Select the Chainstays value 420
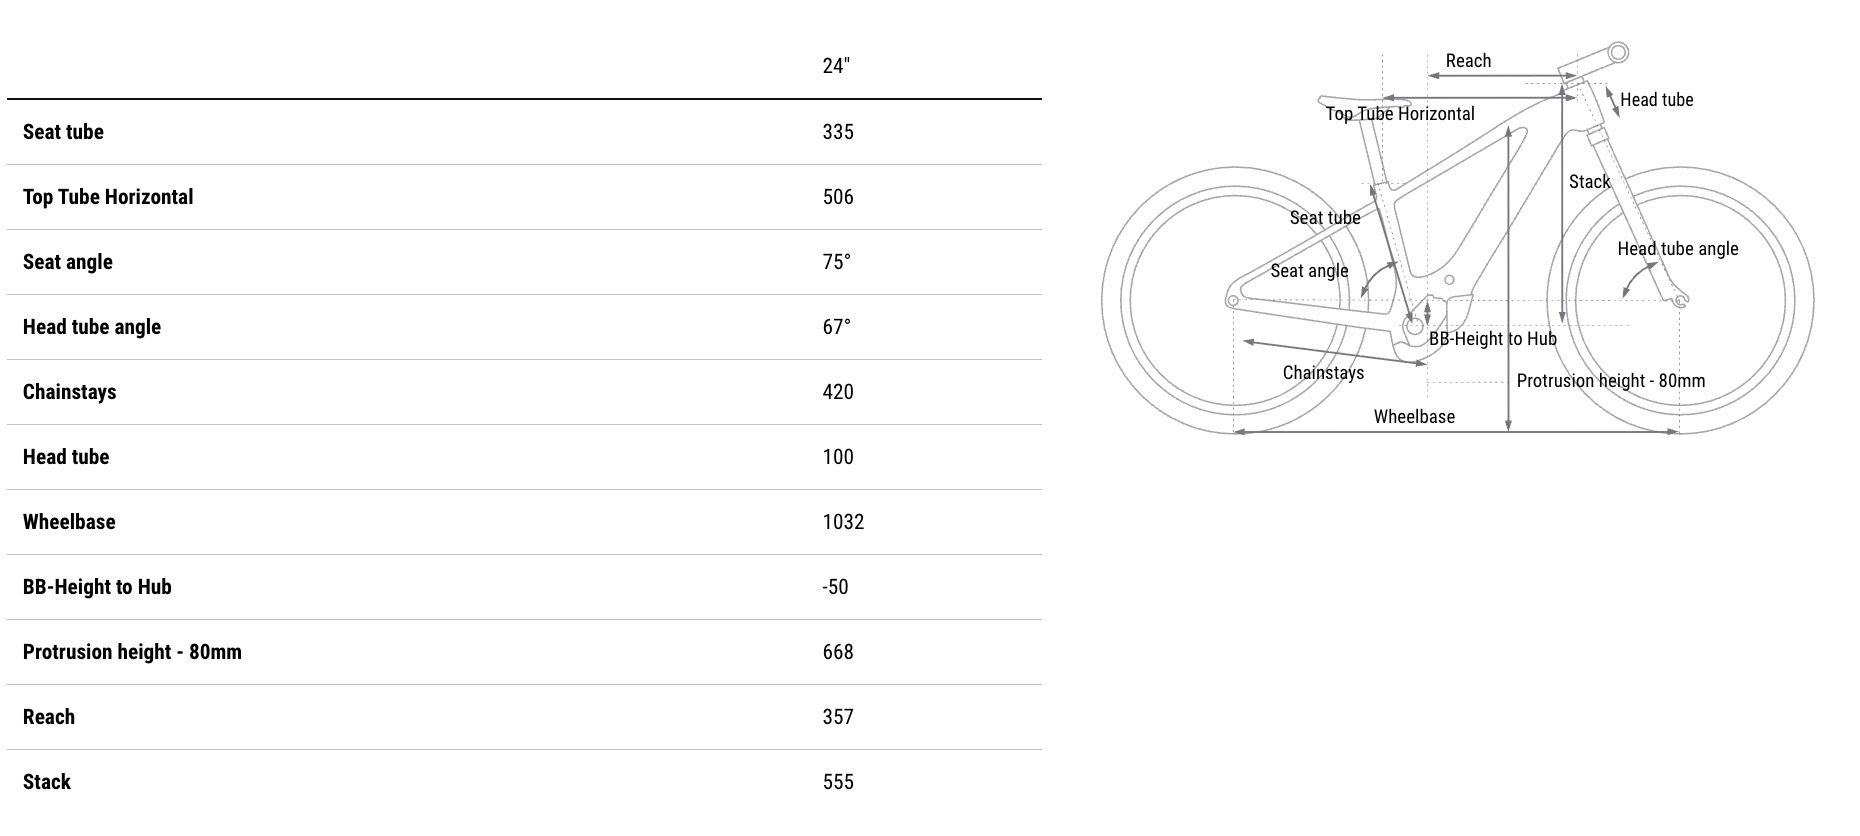 click(838, 392)
